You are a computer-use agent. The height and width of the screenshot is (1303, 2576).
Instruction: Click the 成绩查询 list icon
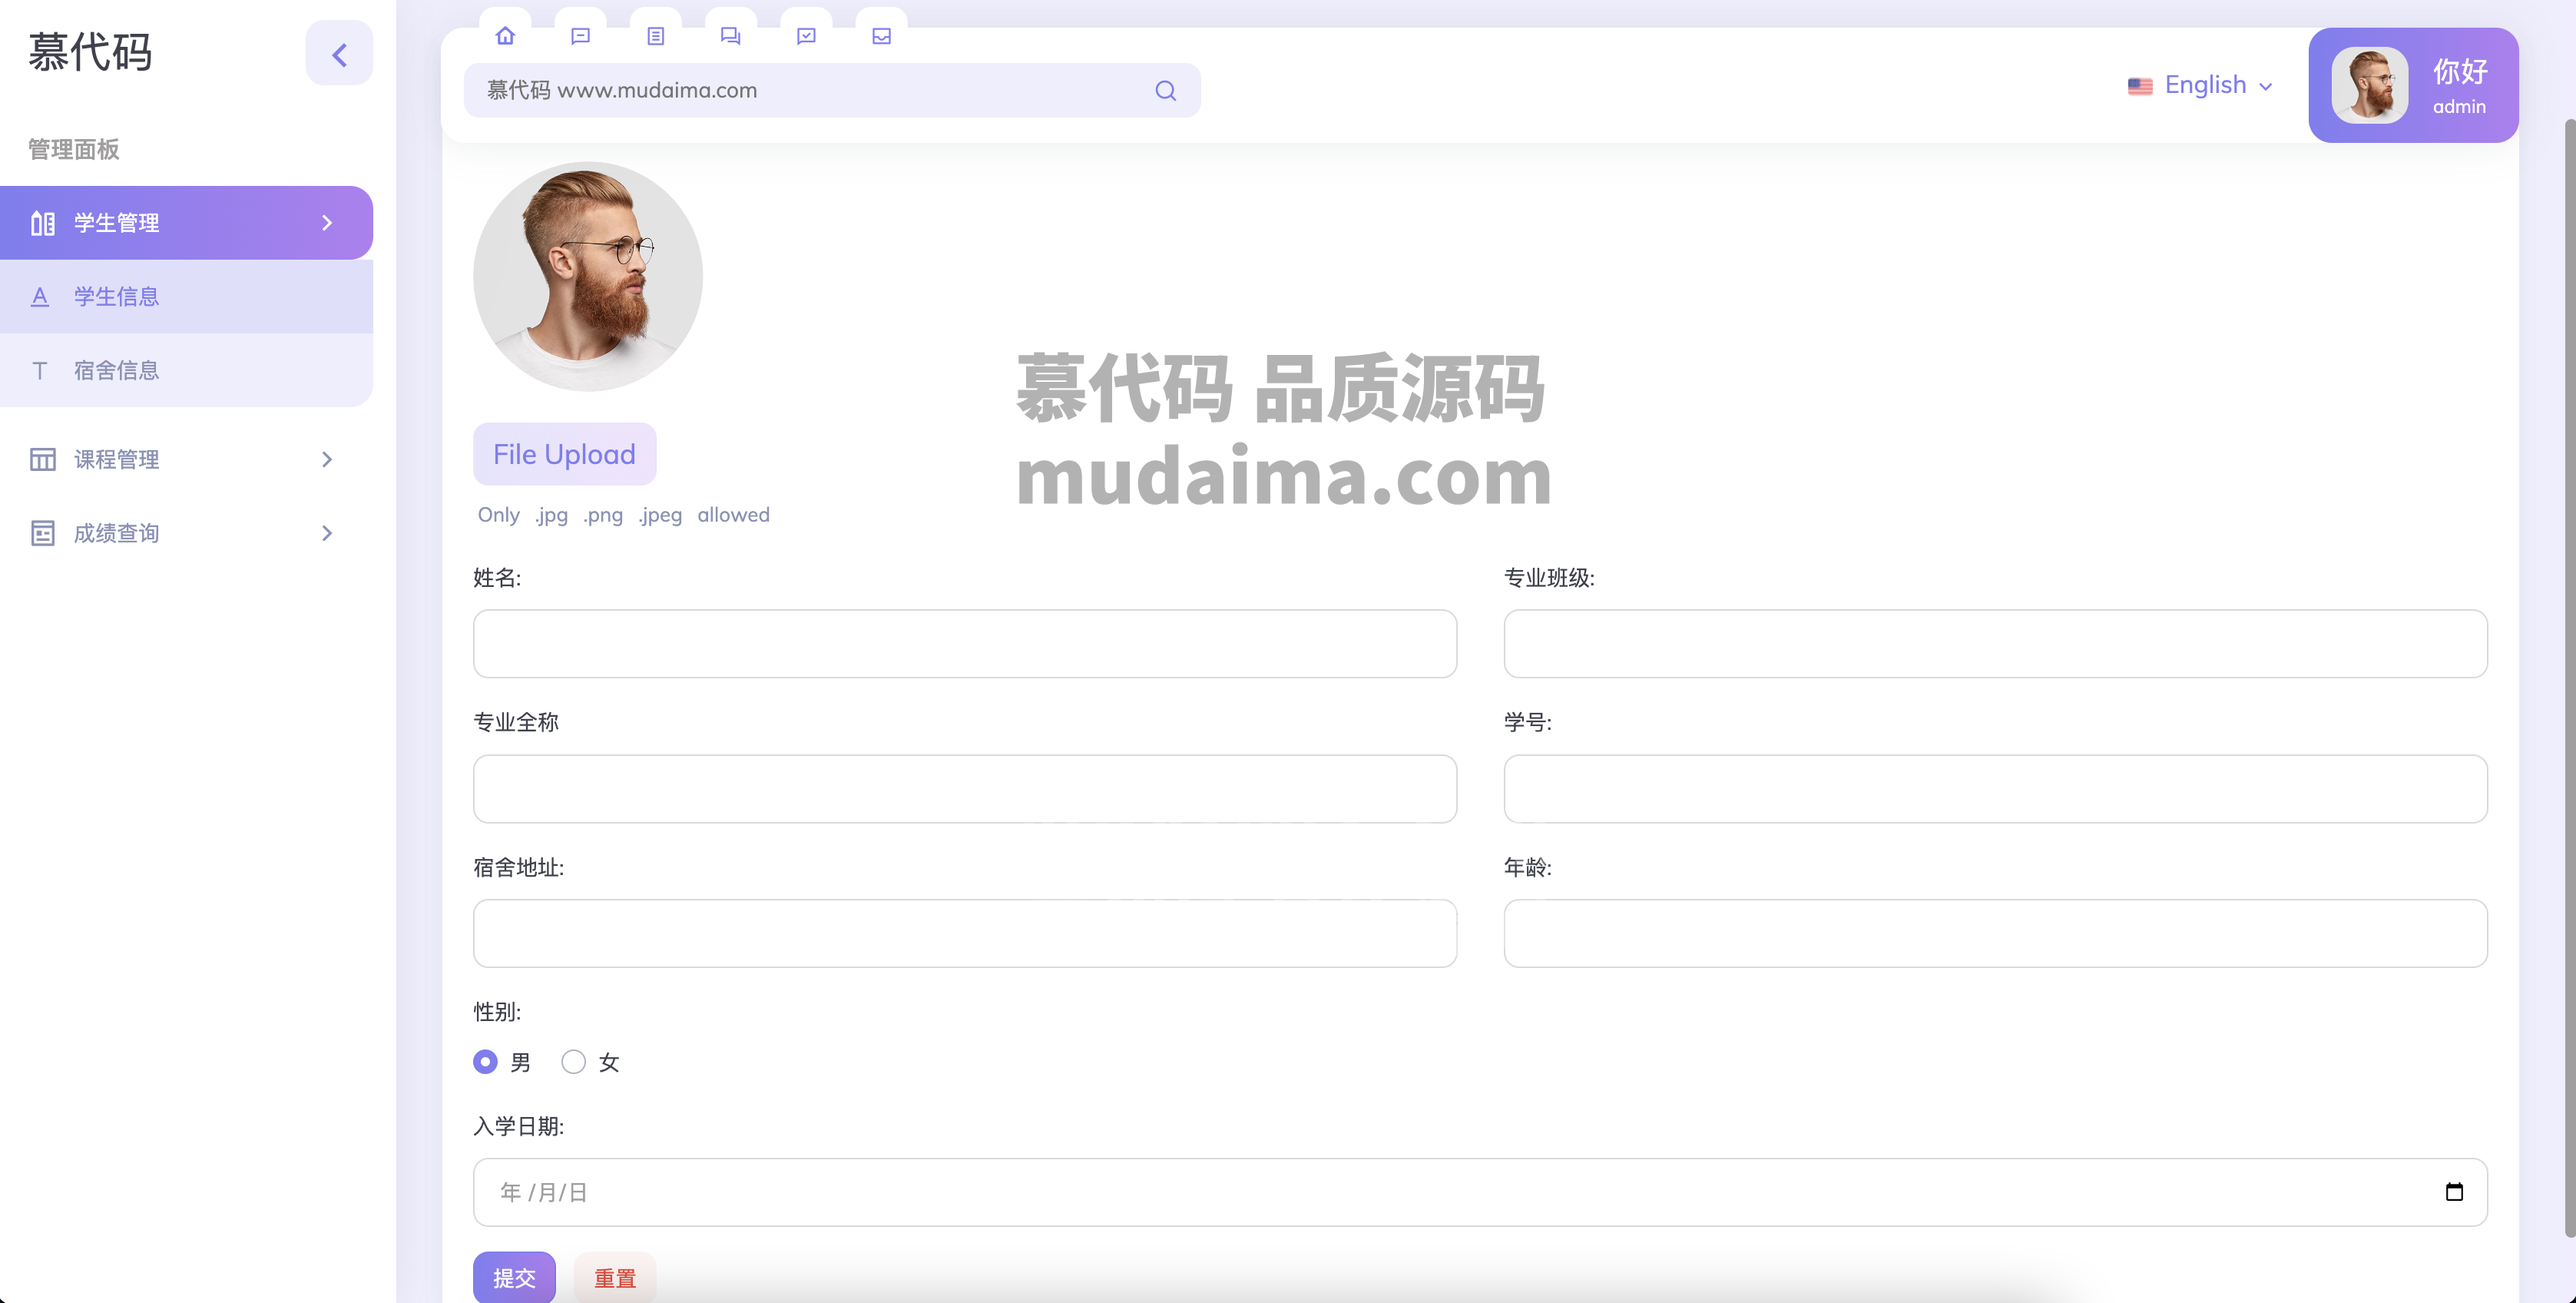click(x=42, y=533)
